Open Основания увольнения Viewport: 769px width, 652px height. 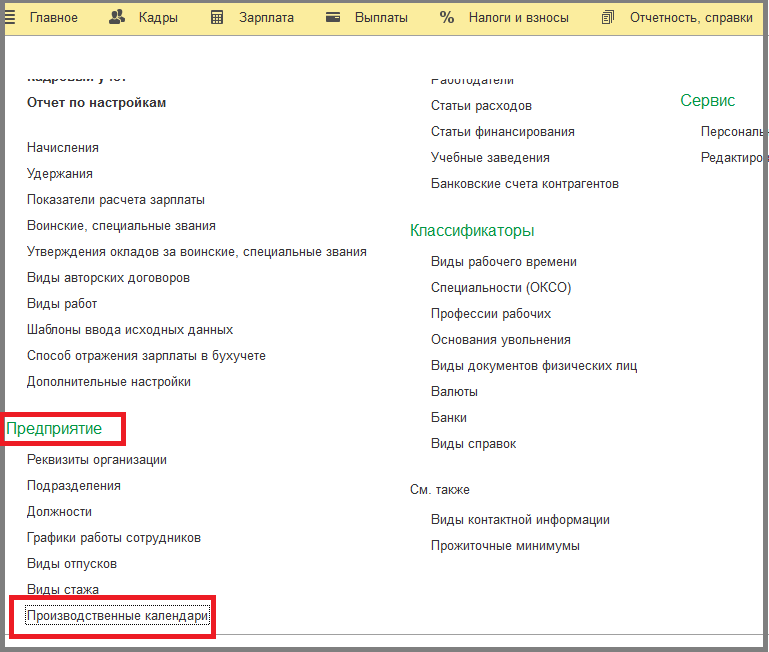(x=501, y=340)
